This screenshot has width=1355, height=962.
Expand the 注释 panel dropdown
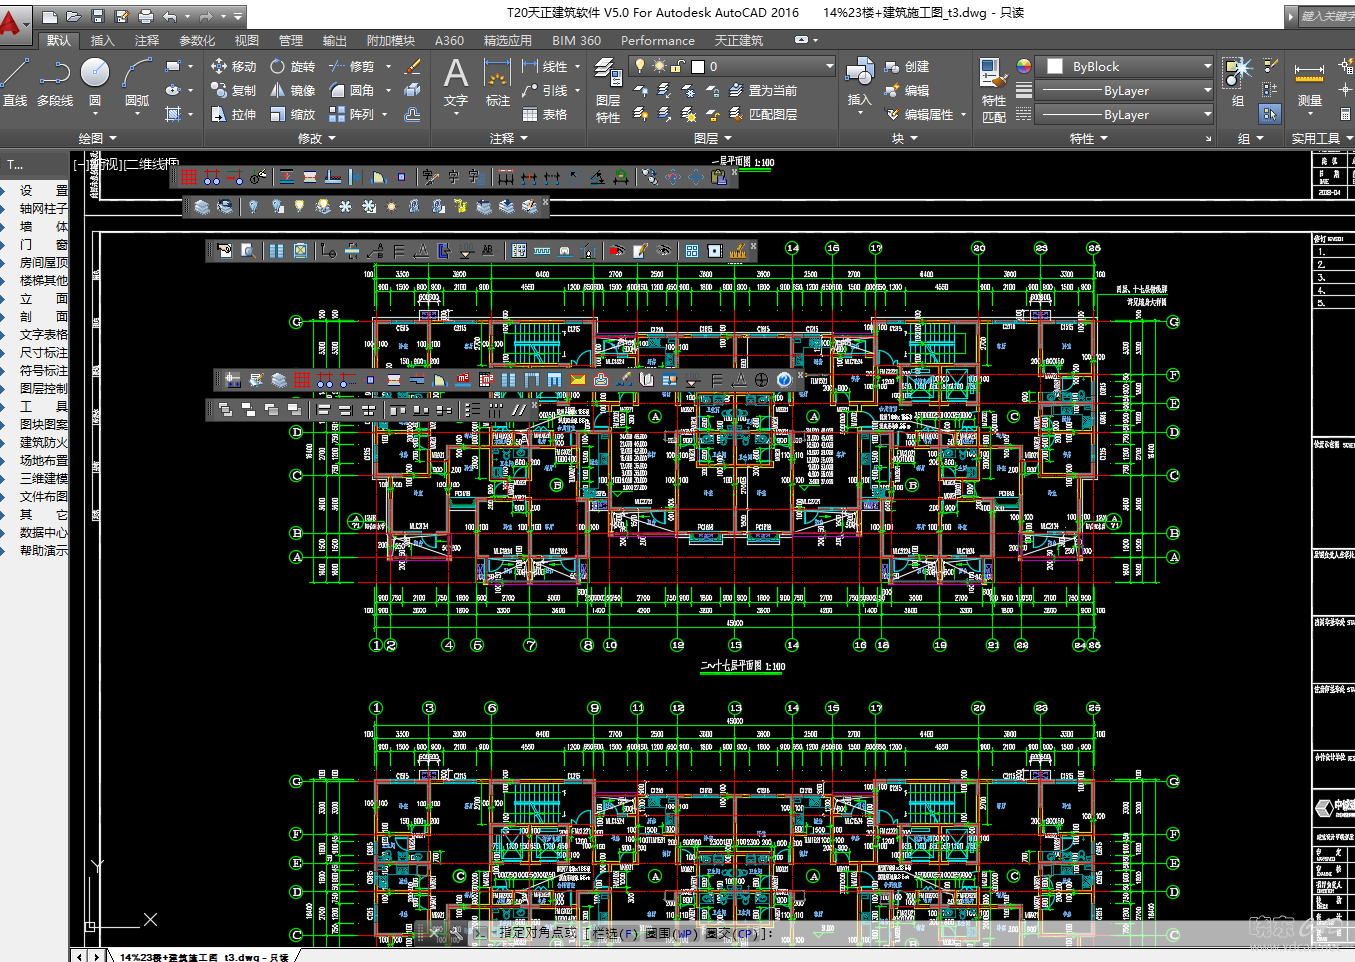[x=509, y=138]
